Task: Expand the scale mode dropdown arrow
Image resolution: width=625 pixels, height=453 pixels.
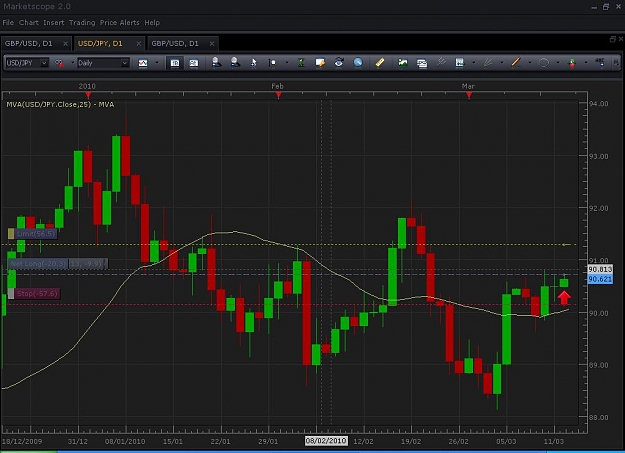Action: point(287,63)
